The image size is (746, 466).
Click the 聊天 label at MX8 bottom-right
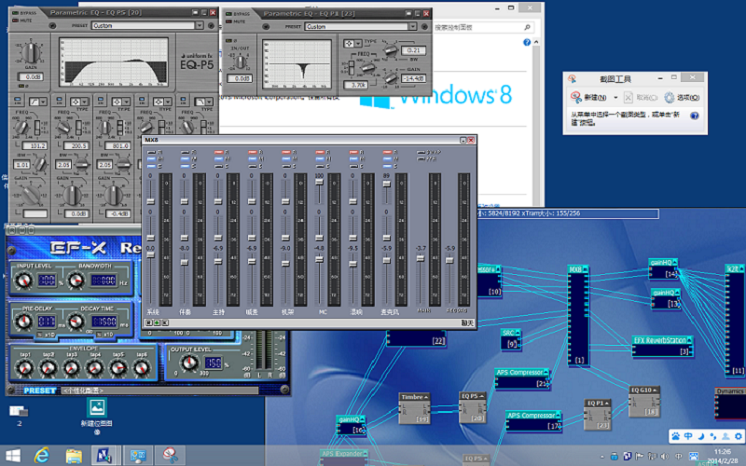click(x=468, y=323)
